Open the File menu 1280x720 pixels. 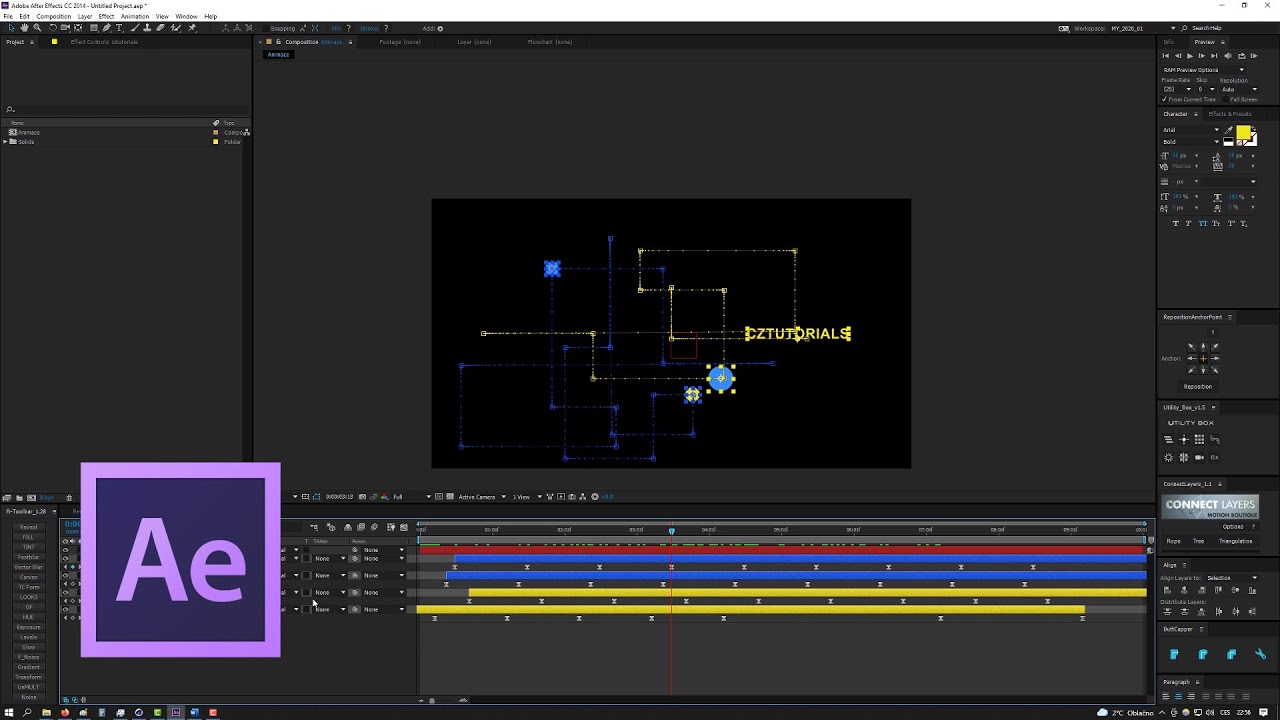tap(8, 17)
